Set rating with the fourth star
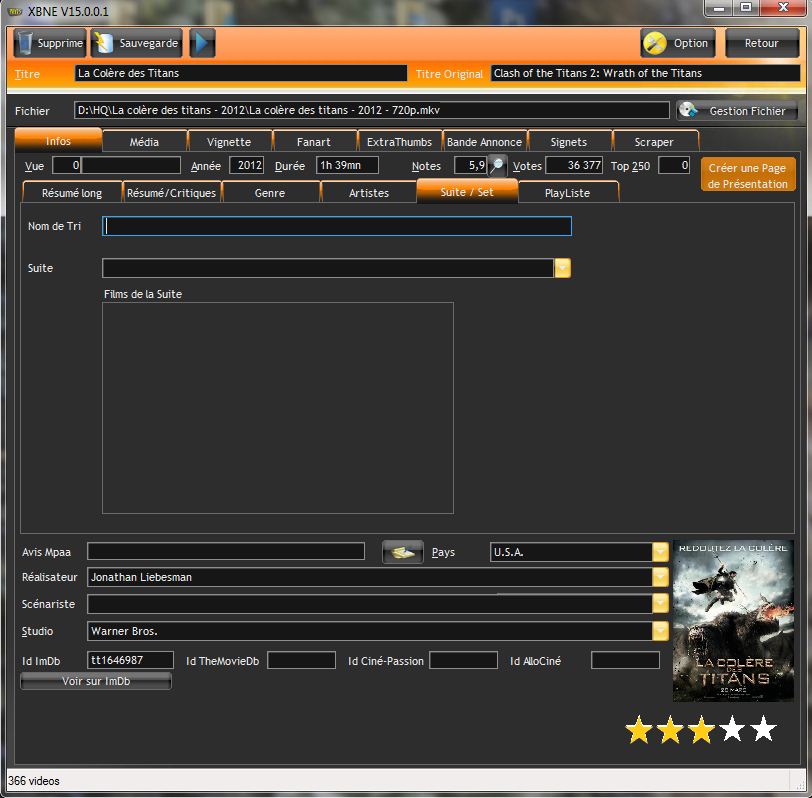Image resolution: width=812 pixels, height=798 pixels. tap(732, 730)
